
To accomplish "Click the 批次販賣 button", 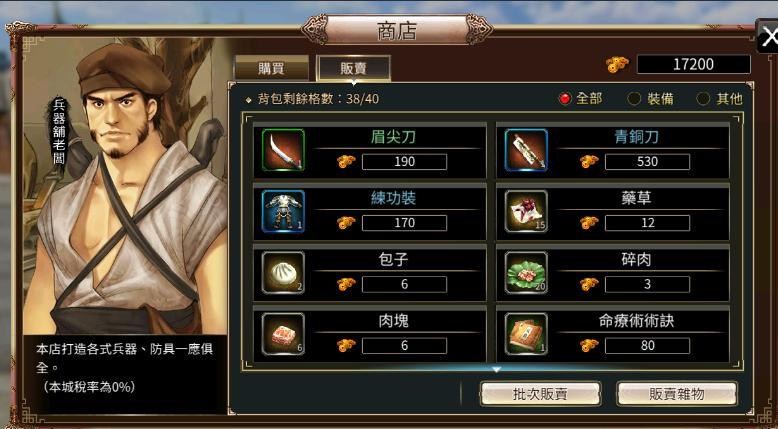I will point(540,394).
